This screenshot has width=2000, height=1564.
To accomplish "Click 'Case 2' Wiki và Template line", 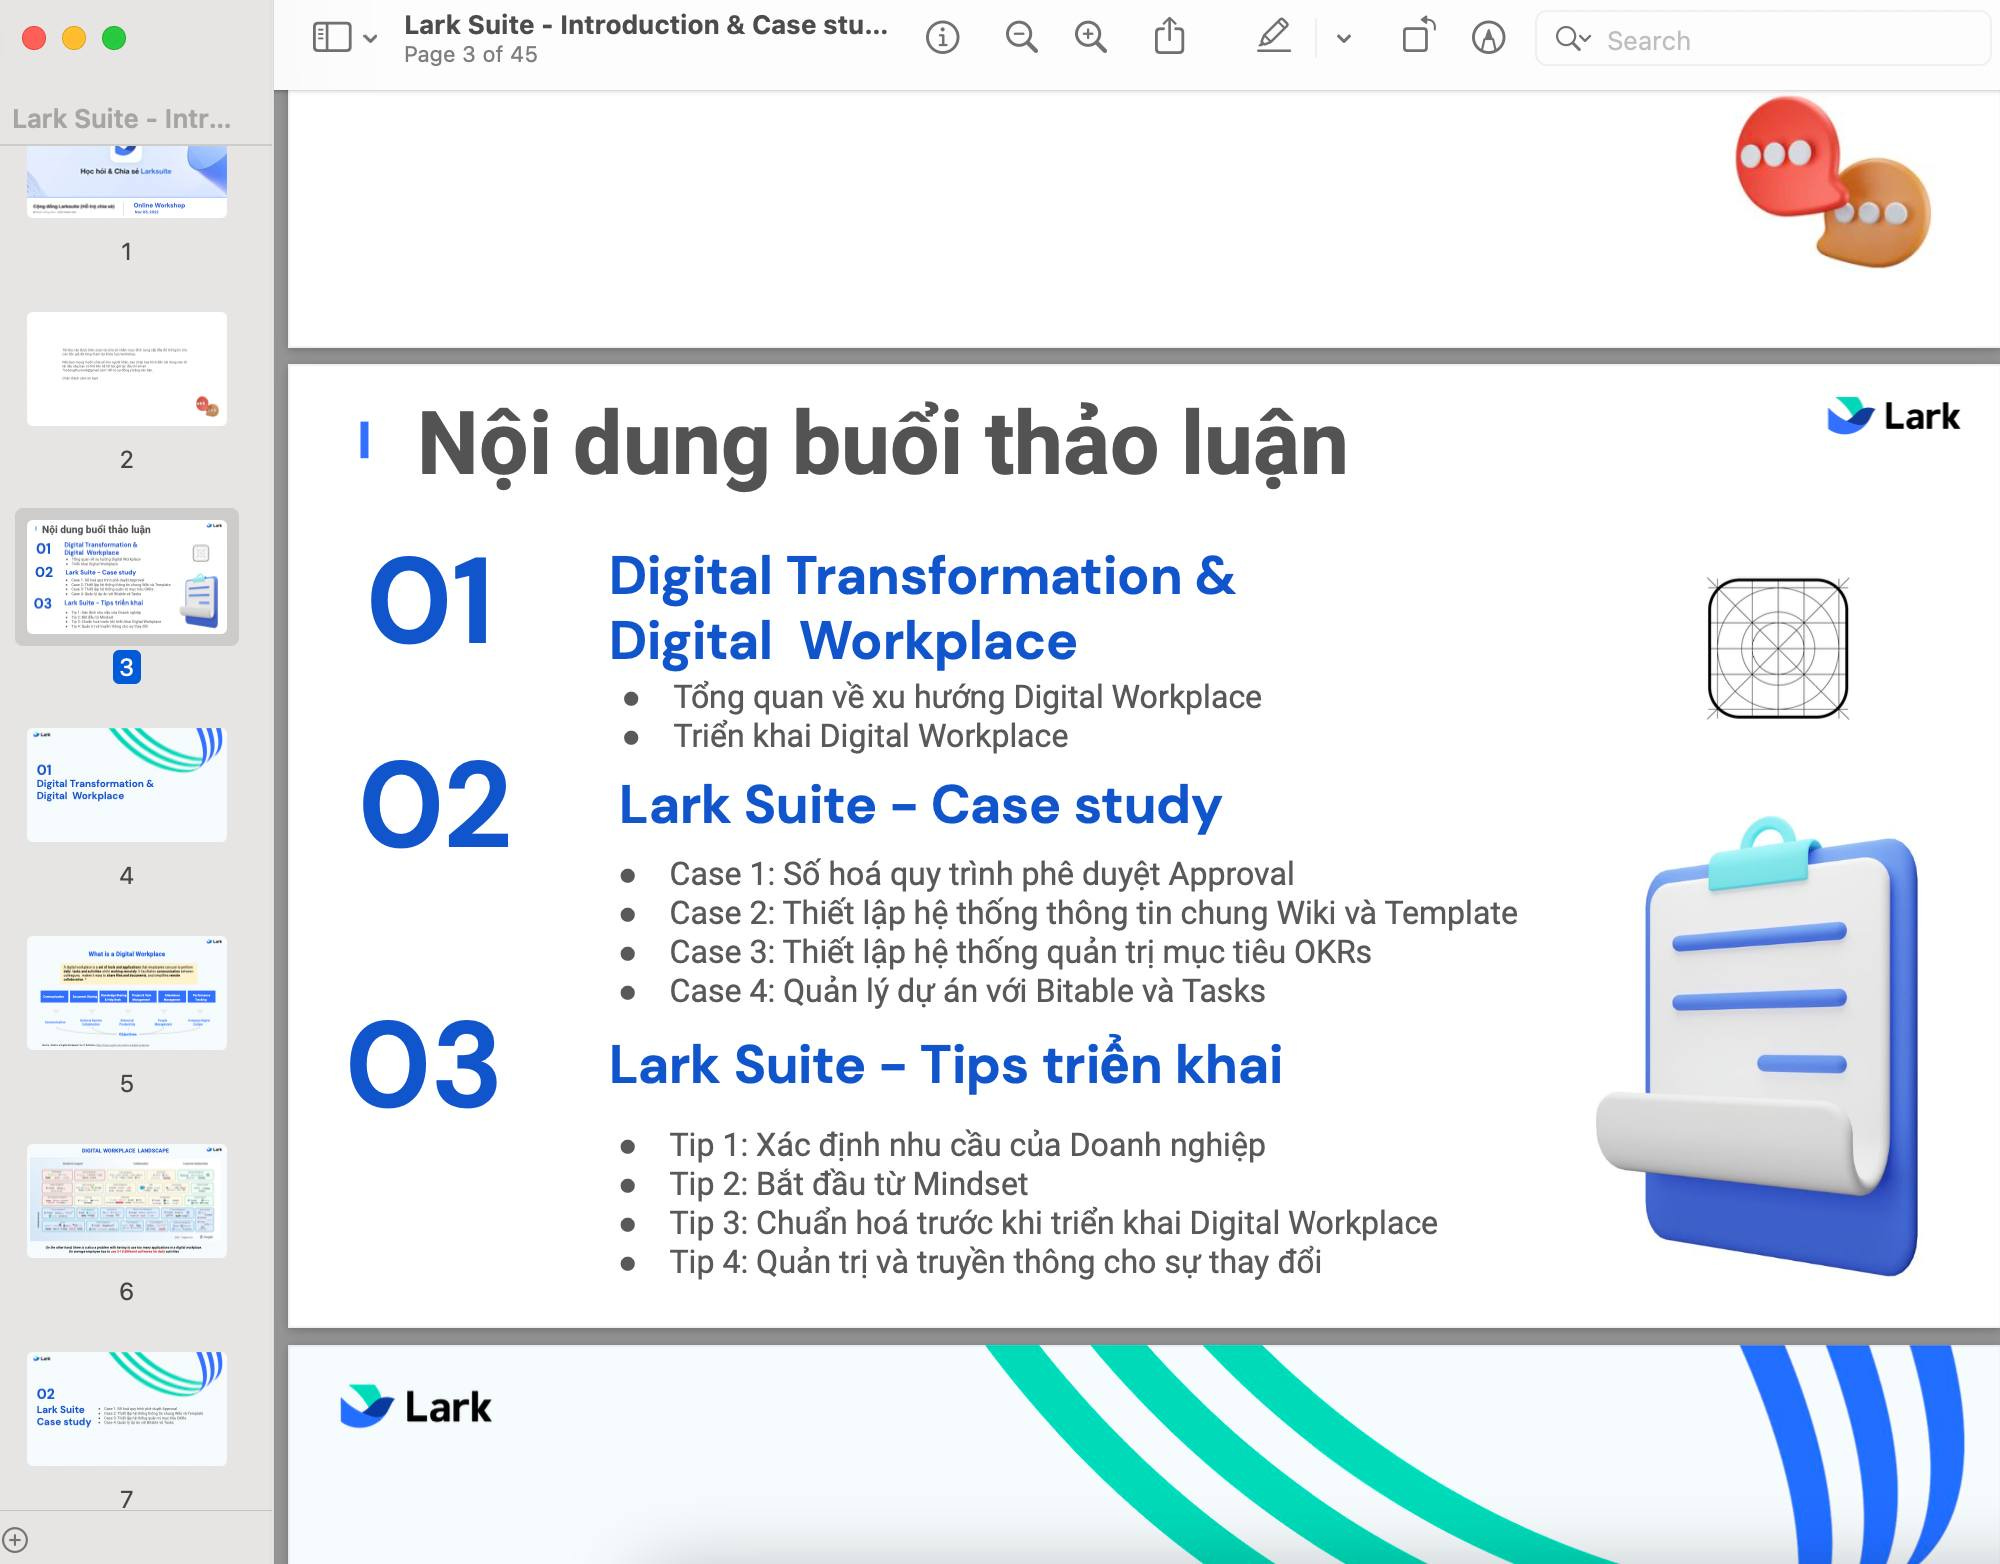I will tap(1093, 913).
